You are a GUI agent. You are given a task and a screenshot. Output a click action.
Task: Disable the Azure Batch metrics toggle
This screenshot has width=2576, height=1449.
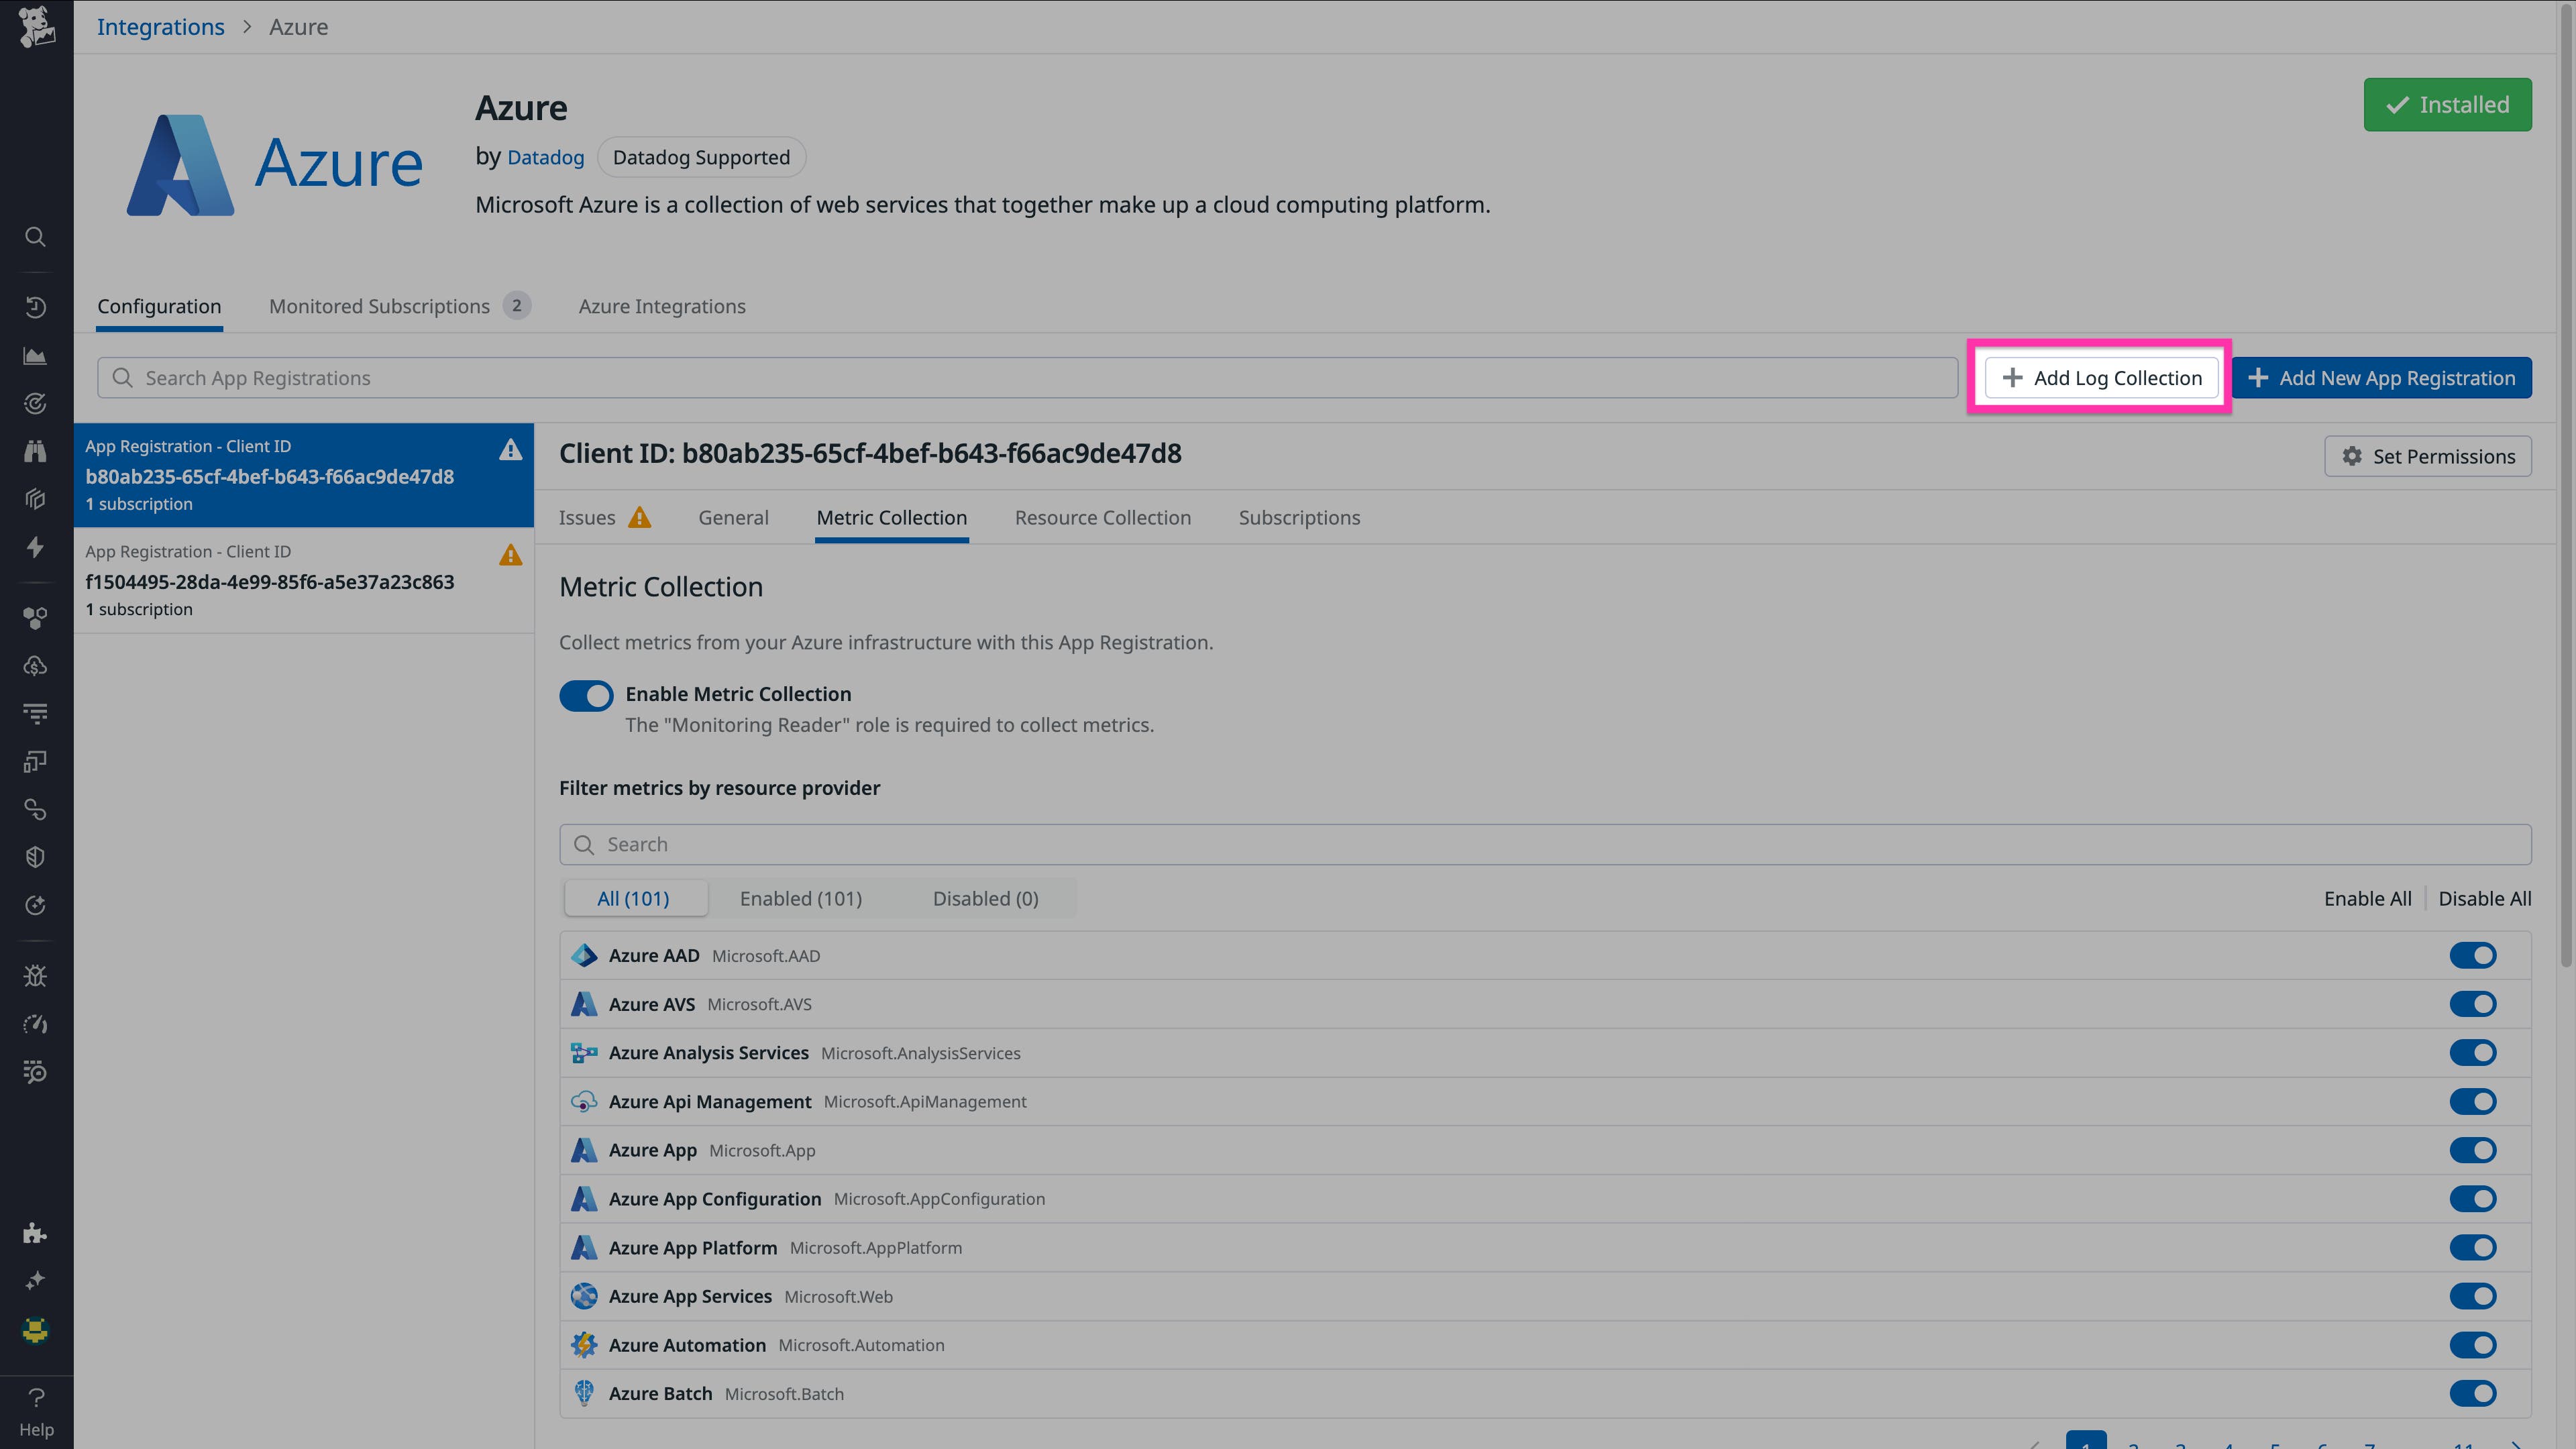click(x=2474, y=1393)
